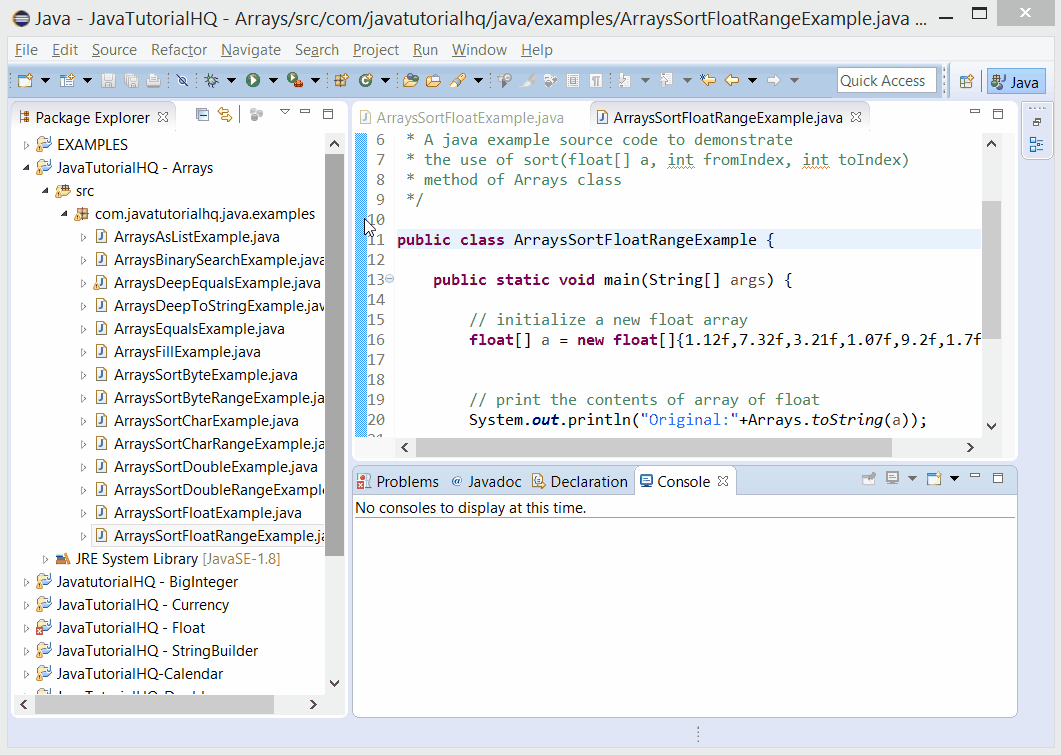Click the editor horizontal scrollbar thumb
The image size is (1061, 756).
[654, 447]
